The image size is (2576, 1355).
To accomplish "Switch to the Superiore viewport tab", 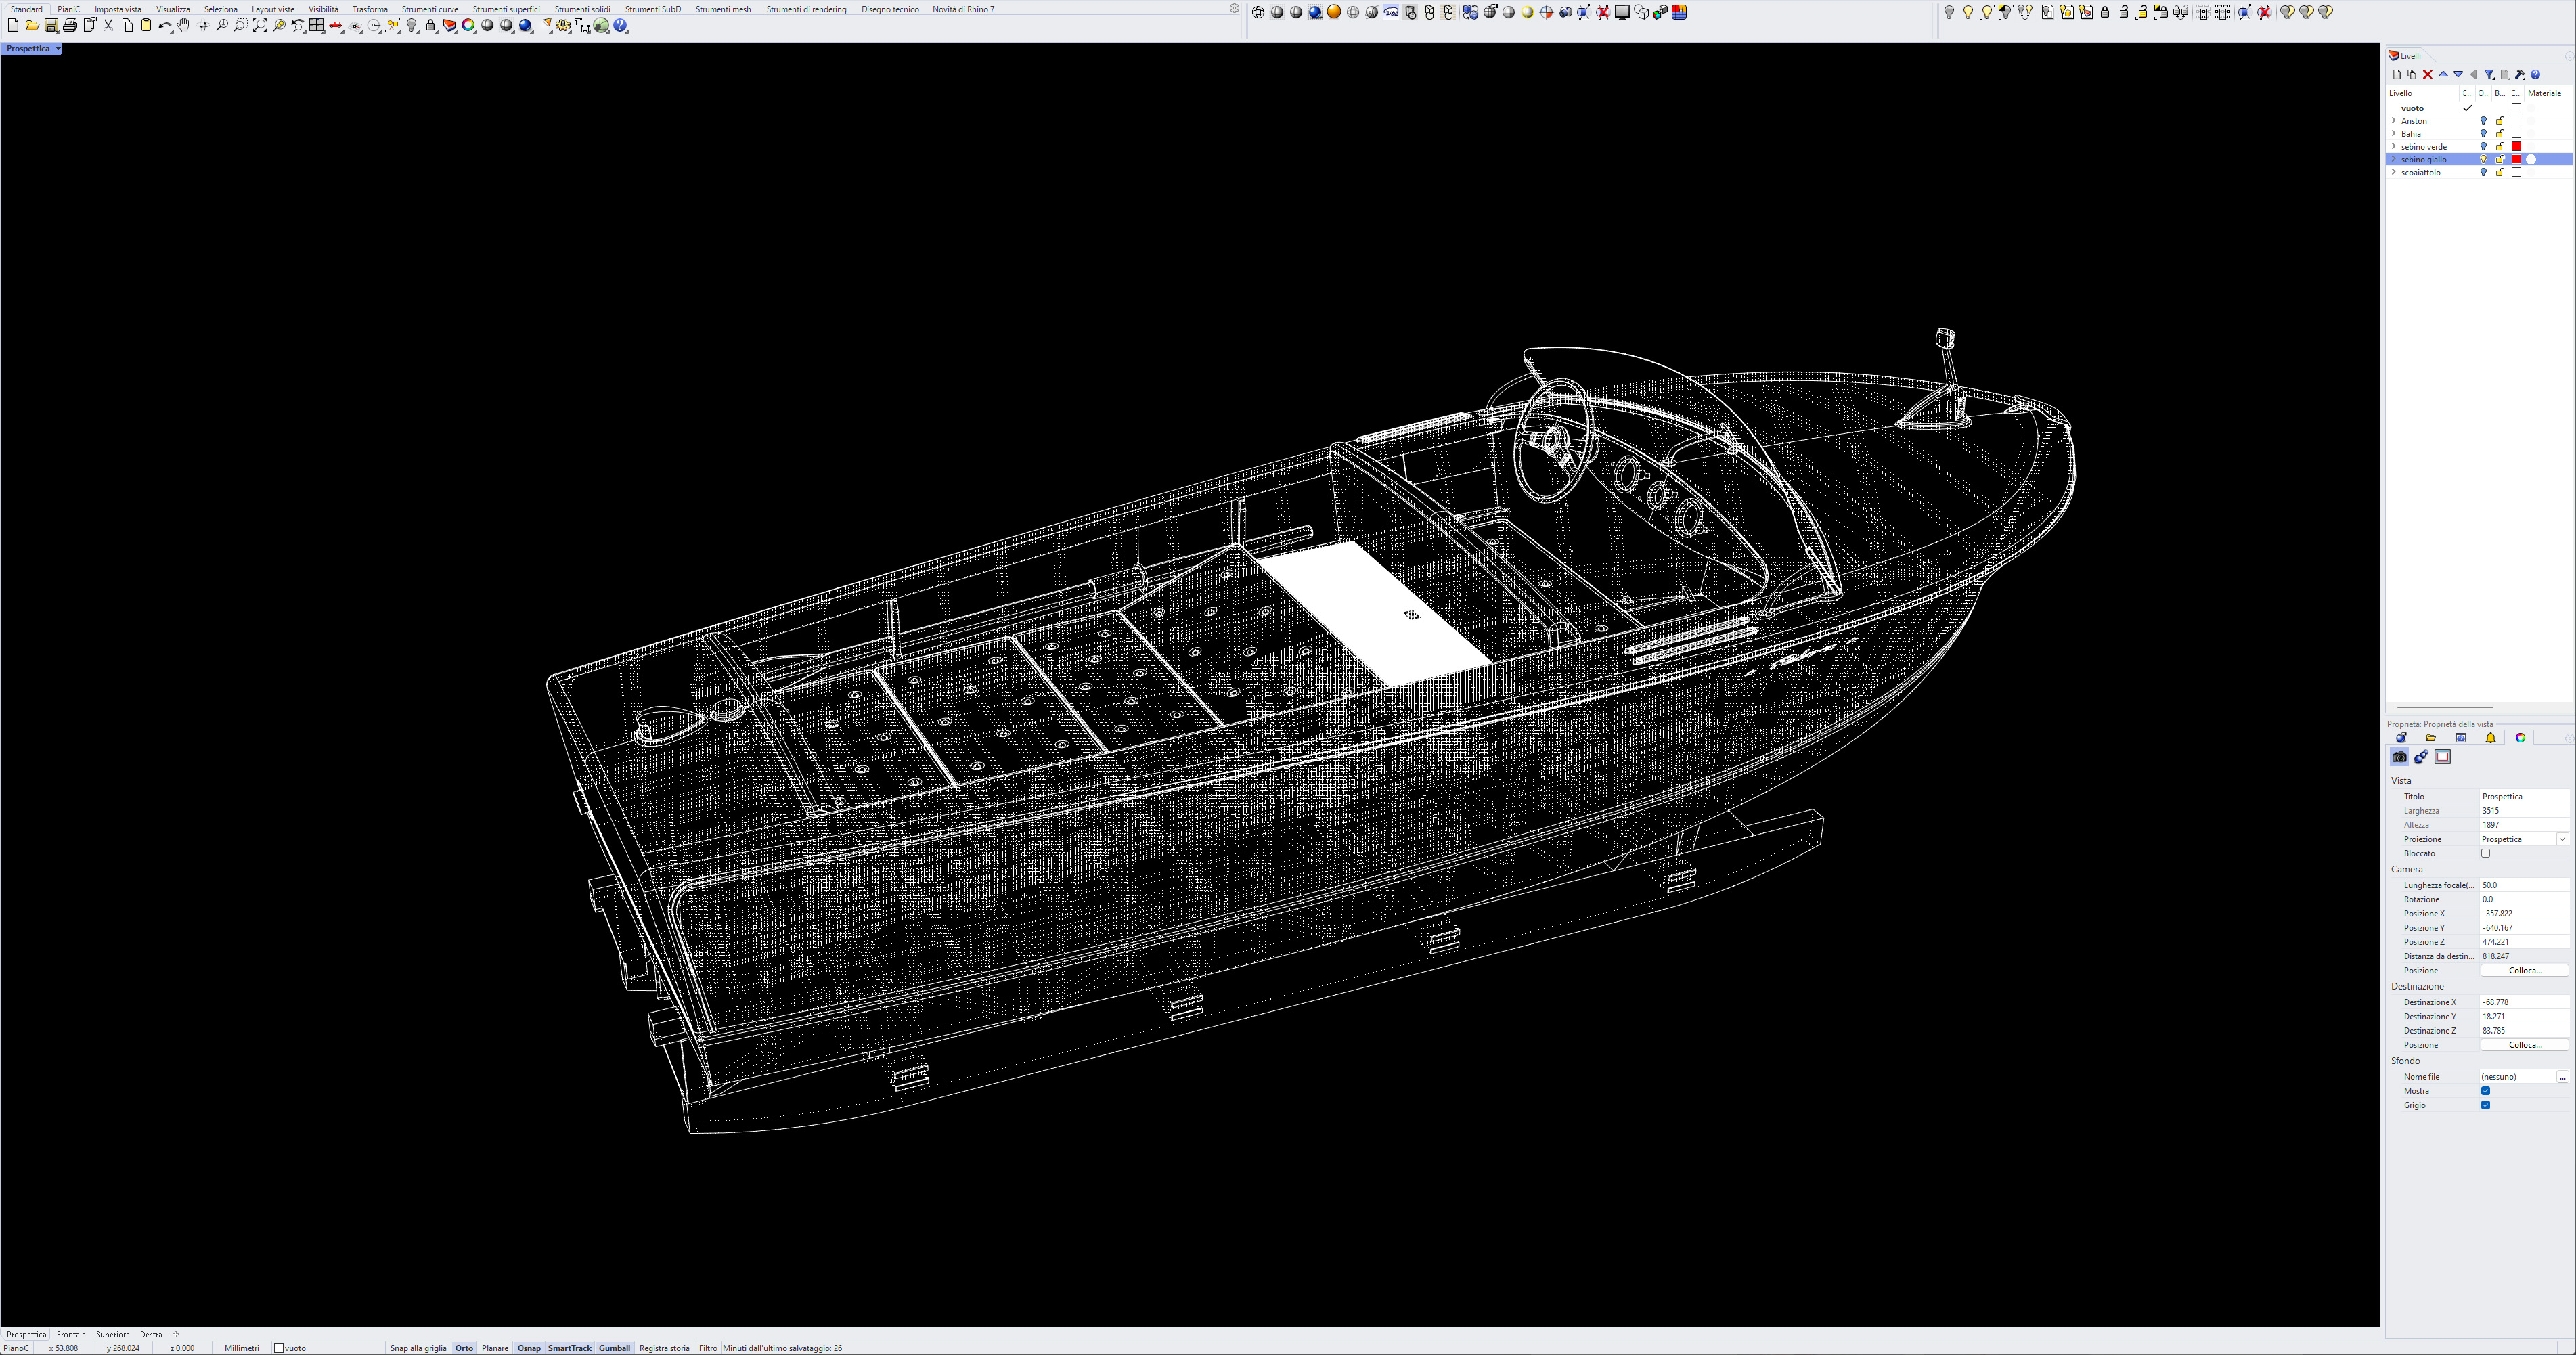I will 113,1334.
